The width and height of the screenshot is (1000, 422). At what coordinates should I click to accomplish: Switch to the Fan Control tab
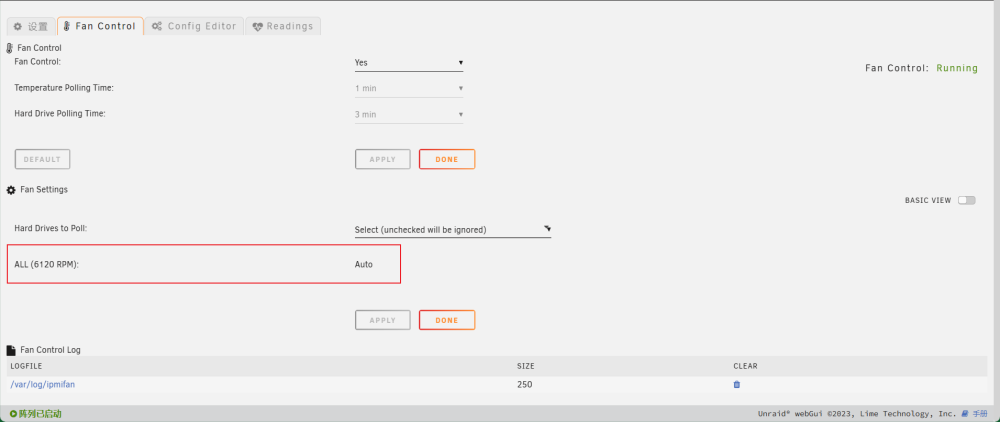[100, 26]
